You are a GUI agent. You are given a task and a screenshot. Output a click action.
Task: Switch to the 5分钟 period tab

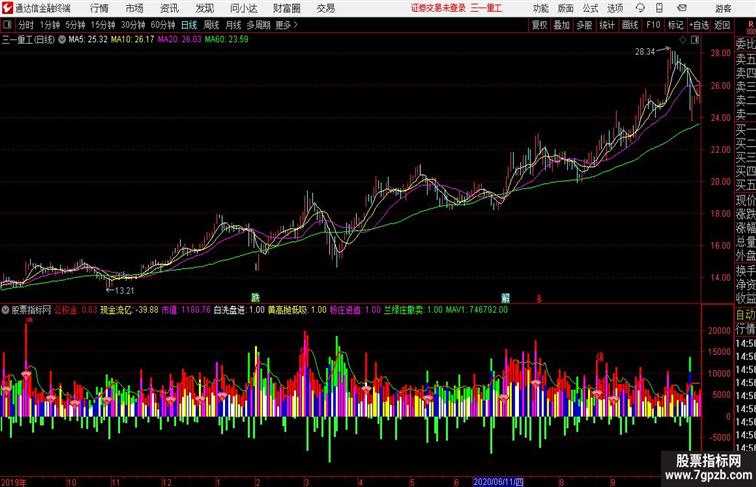click(x=75, y=25)
